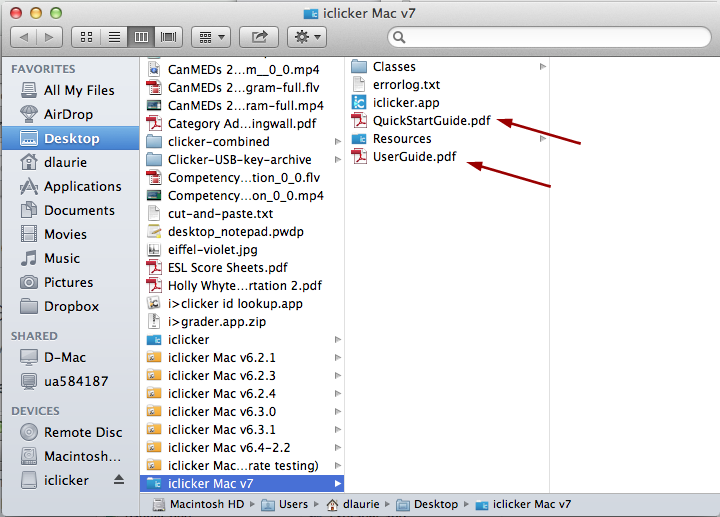Click the Dropbox folder in sidebar
This screenshot has width=720, height=517.
(71, 306)
